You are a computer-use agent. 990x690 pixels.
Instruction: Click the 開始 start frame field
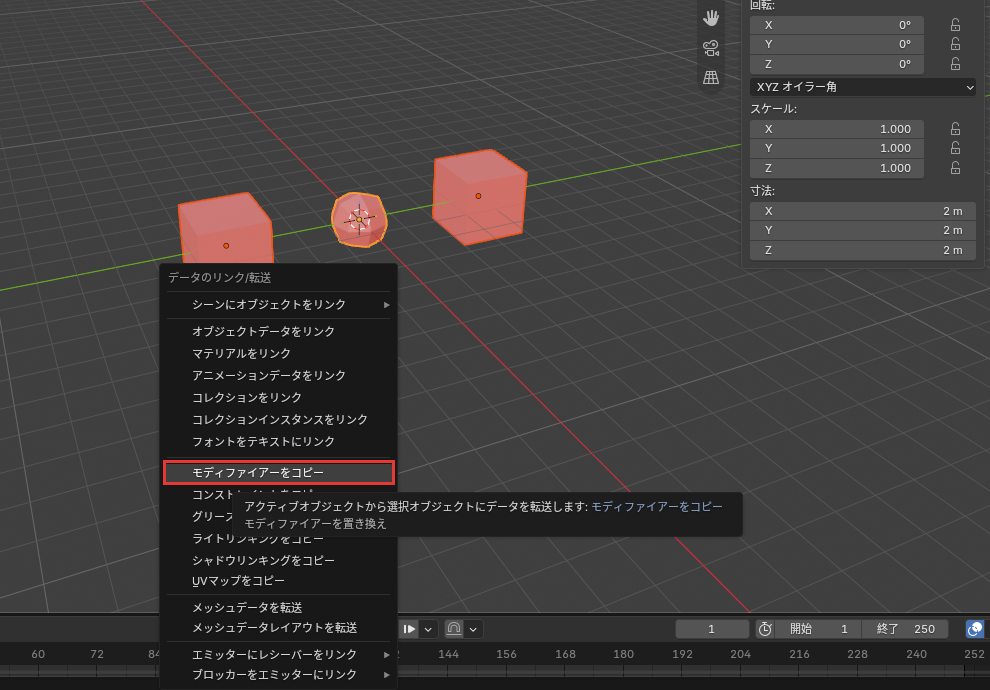(819, 629)
